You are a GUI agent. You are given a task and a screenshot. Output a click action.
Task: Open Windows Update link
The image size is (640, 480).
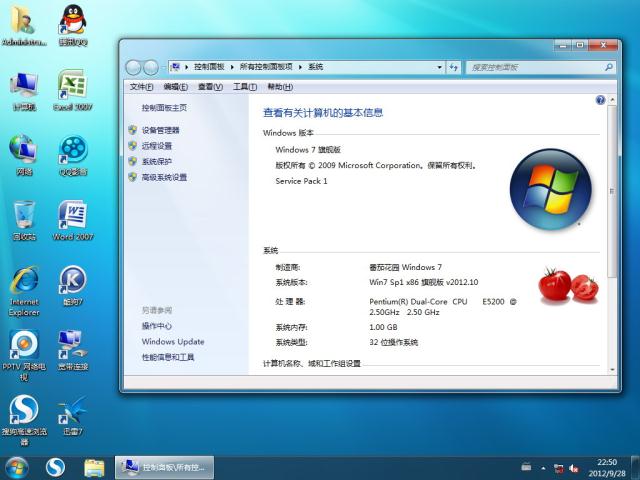(x=173, y=342)
